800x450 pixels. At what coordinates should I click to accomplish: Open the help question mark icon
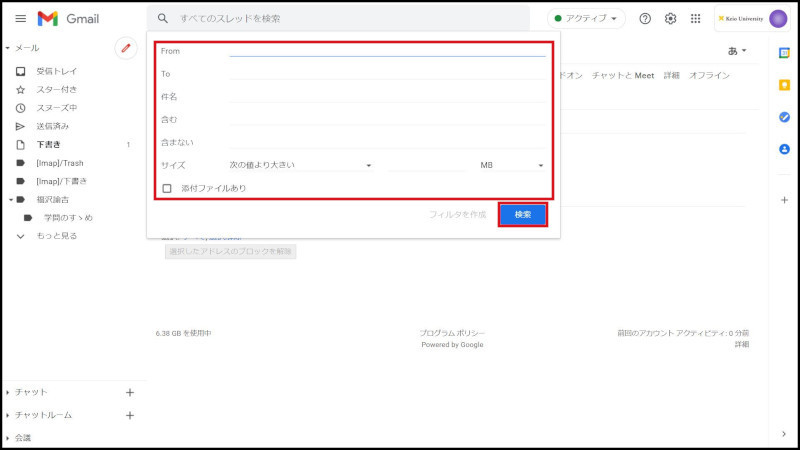pos(645,19)
